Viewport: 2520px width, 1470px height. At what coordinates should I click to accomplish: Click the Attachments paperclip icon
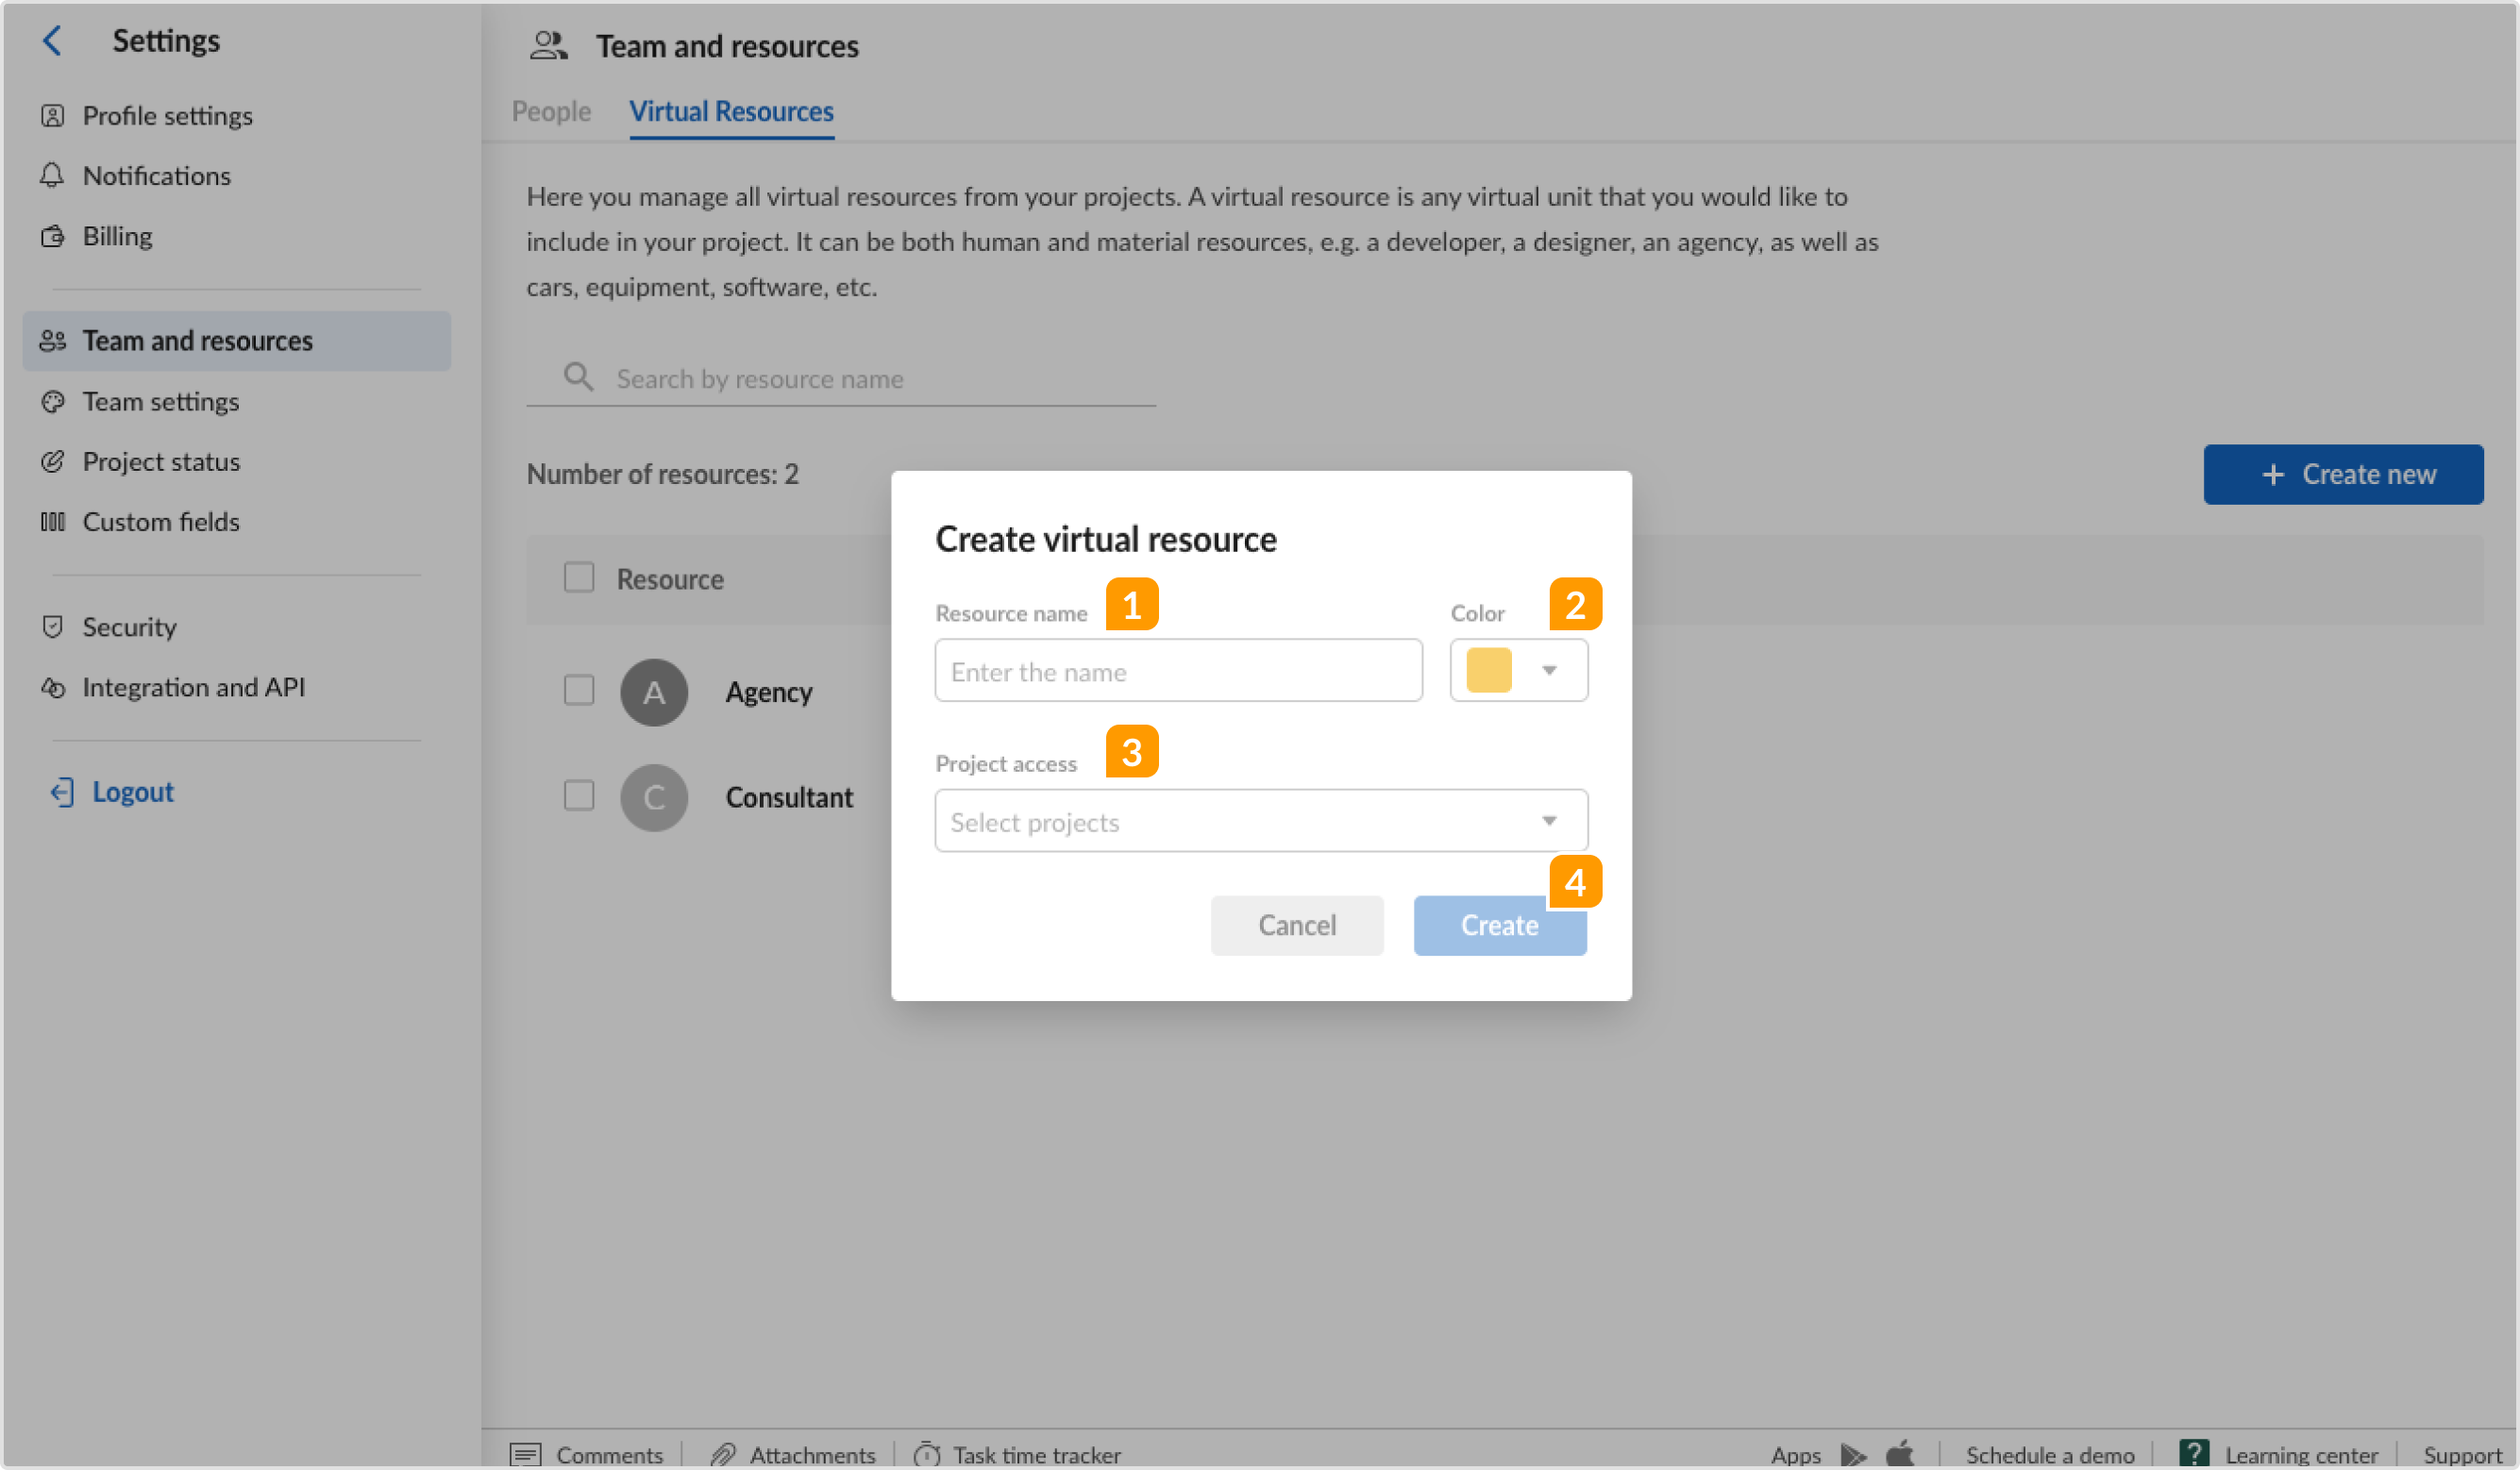click(722, 1455)
